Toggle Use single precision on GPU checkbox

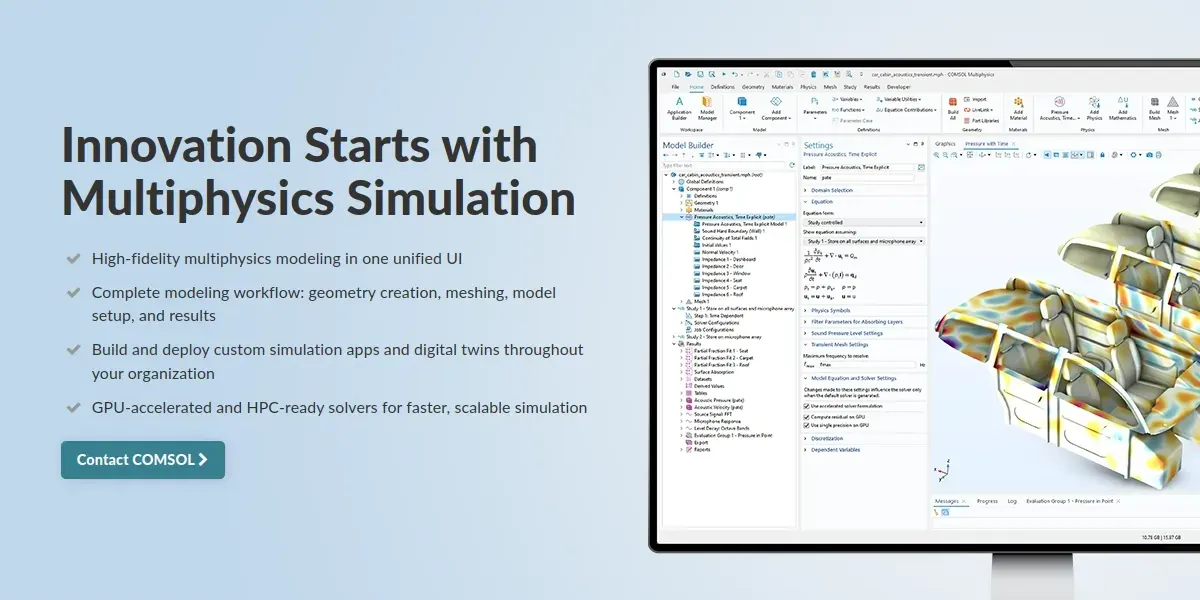point(806,425)
